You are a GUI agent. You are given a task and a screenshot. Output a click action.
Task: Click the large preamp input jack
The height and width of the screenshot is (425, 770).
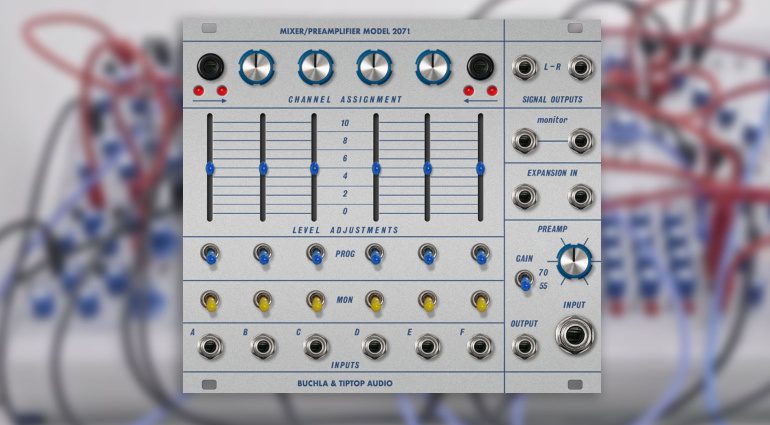[575, 335]
